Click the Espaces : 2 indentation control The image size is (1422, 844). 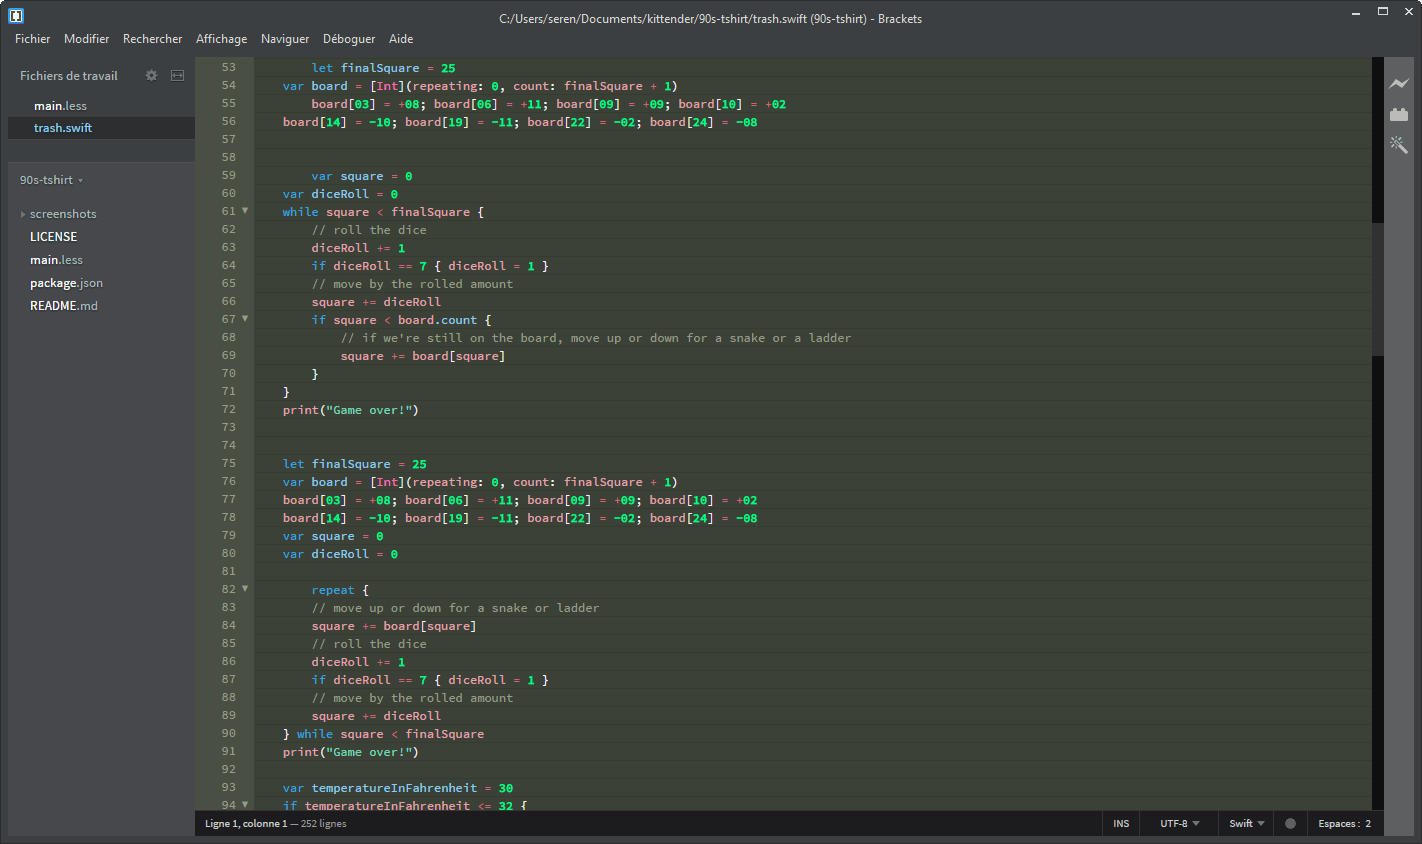[1344, 823]
